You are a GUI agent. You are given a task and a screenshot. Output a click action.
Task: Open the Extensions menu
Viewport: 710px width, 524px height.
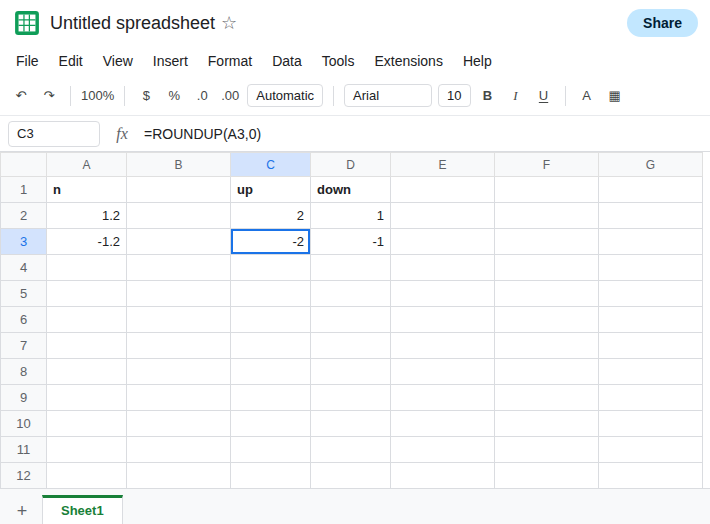click(x=408, y=61)
